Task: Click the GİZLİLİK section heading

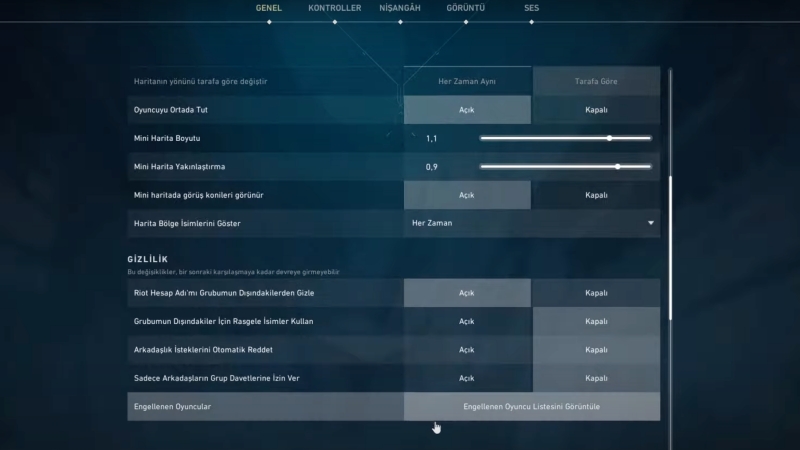Action: (147, 259)
